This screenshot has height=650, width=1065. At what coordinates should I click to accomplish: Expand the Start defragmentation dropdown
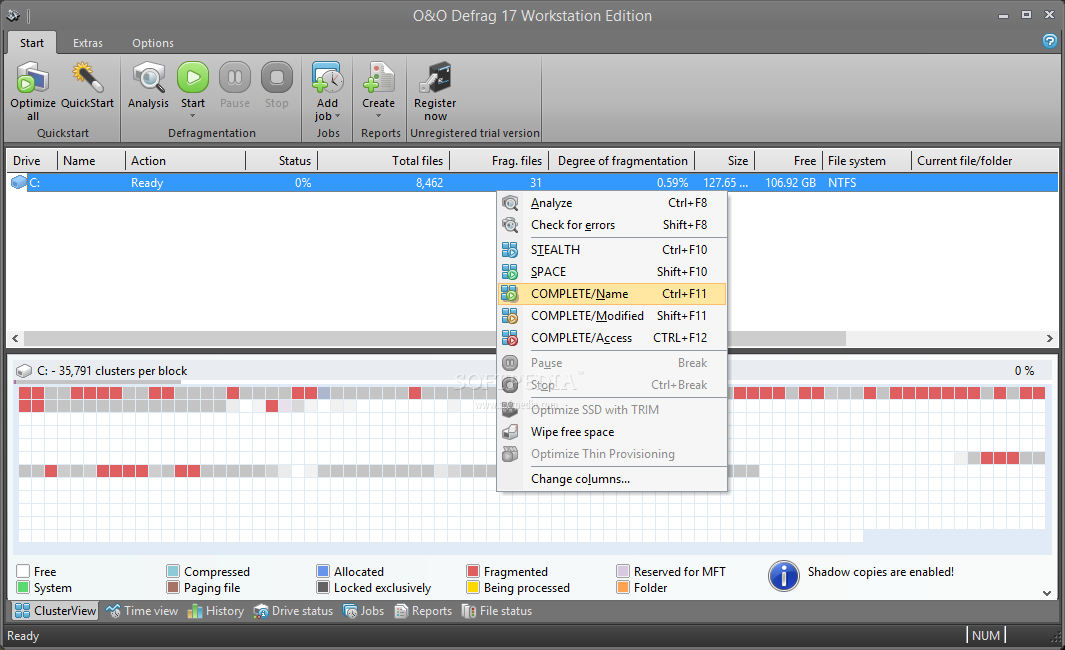(x=193, y=114)
